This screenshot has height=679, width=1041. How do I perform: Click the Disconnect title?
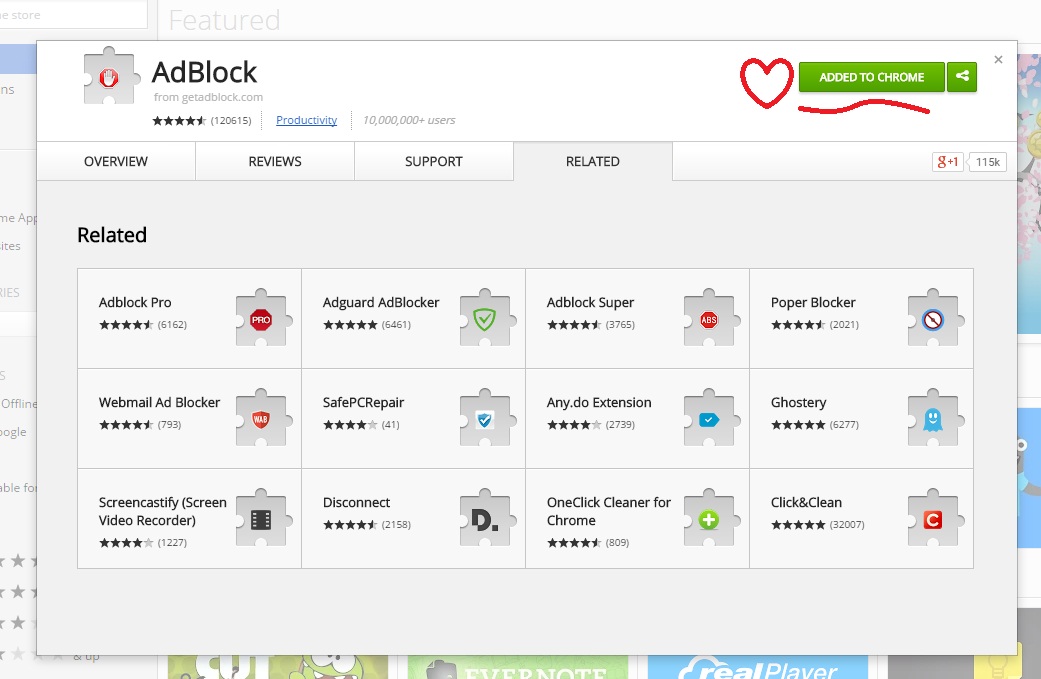tap(357, 502)
